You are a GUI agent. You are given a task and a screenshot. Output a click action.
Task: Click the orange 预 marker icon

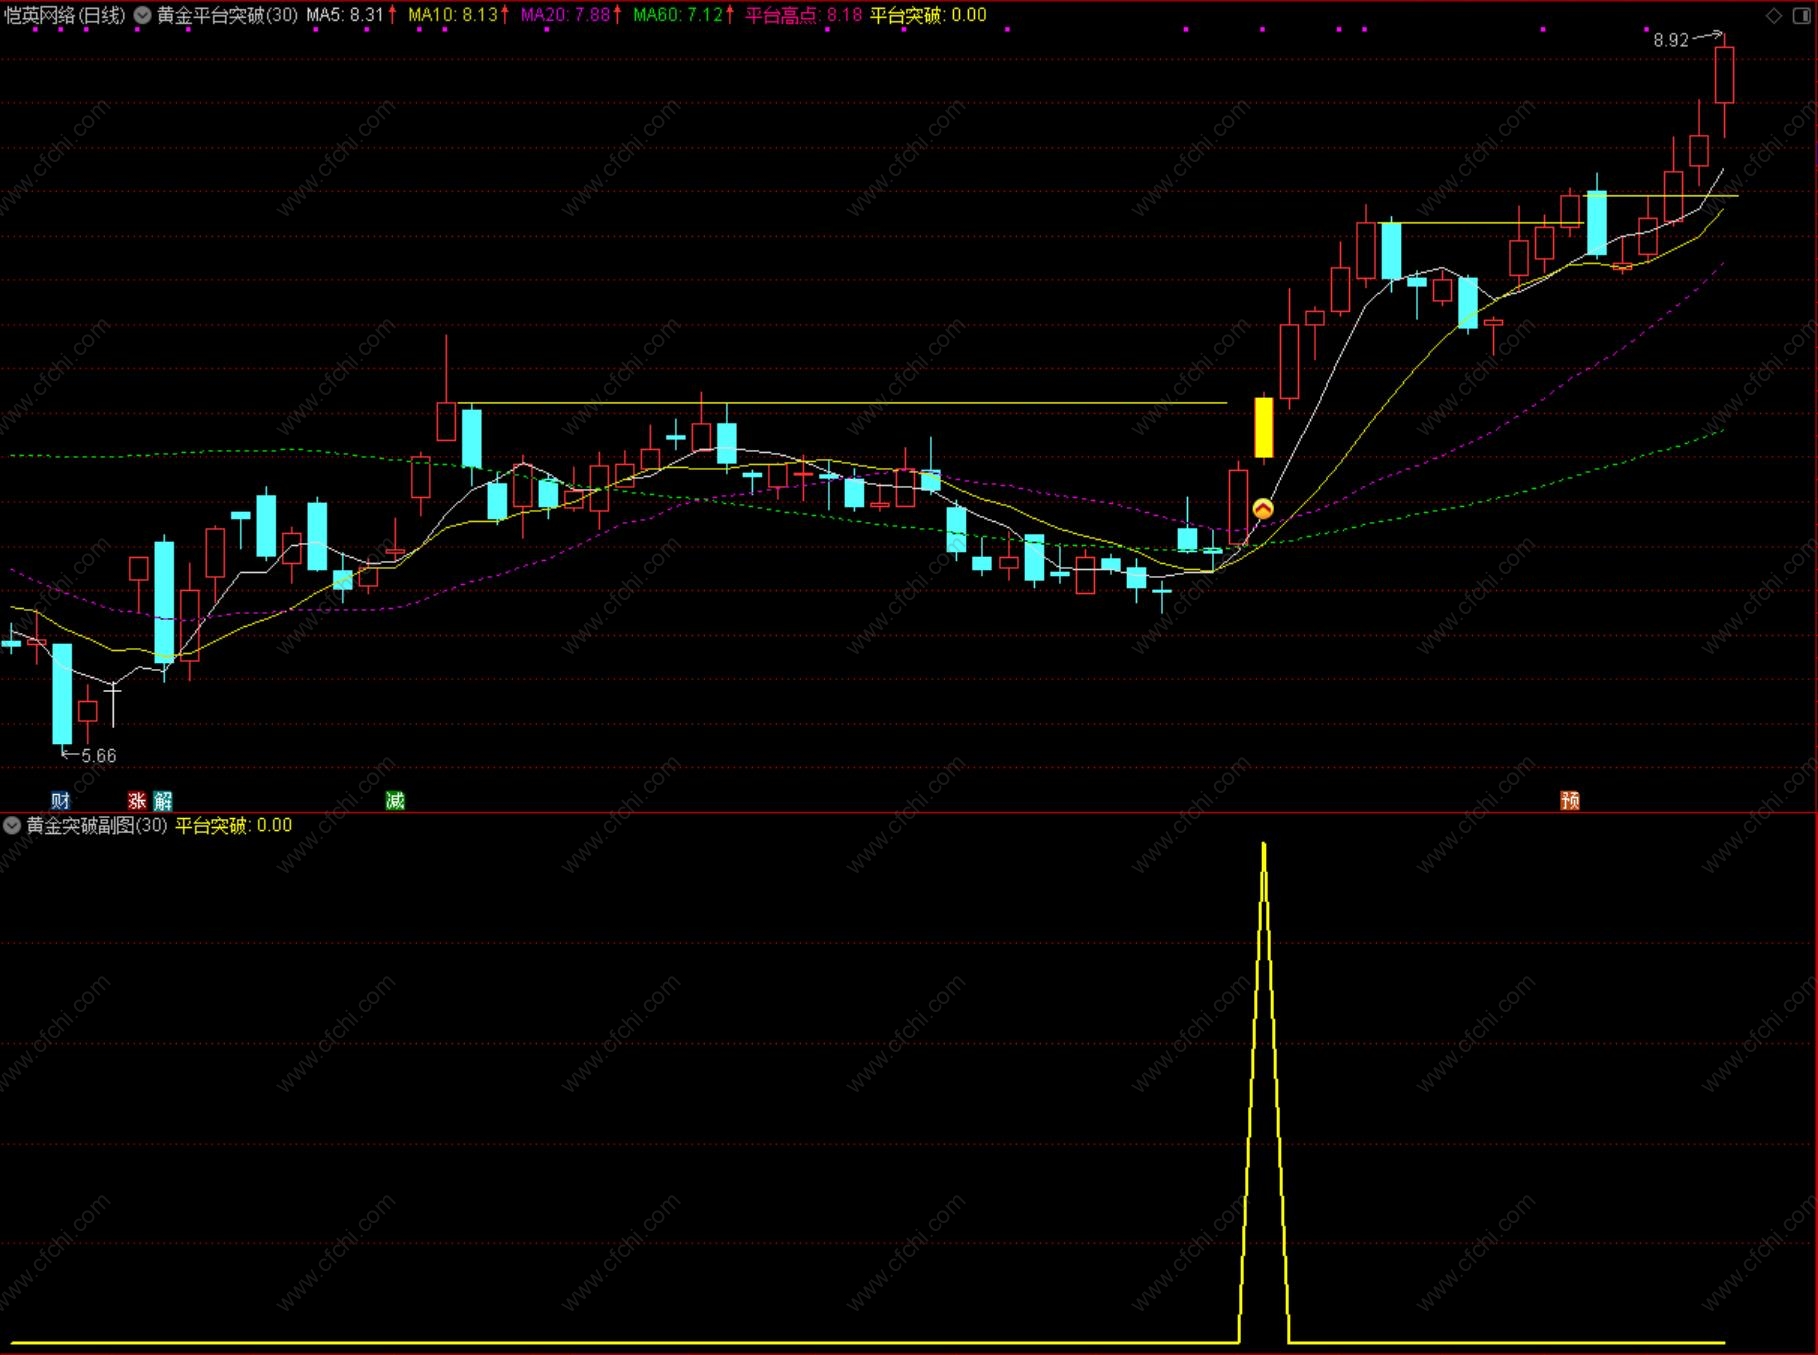click(x=1570, y=800)
